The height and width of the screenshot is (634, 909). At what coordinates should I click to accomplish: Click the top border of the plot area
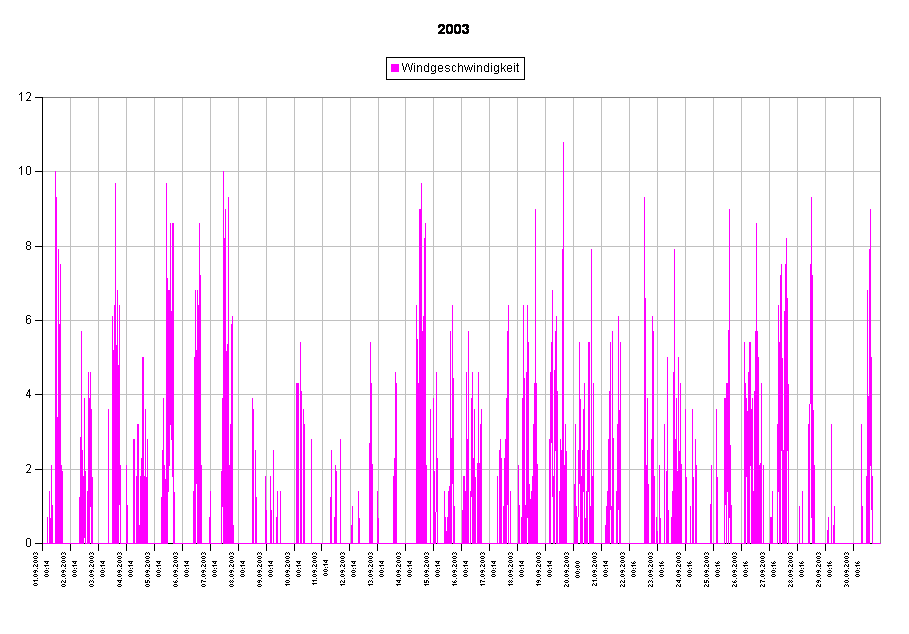[x=460, y=97]
